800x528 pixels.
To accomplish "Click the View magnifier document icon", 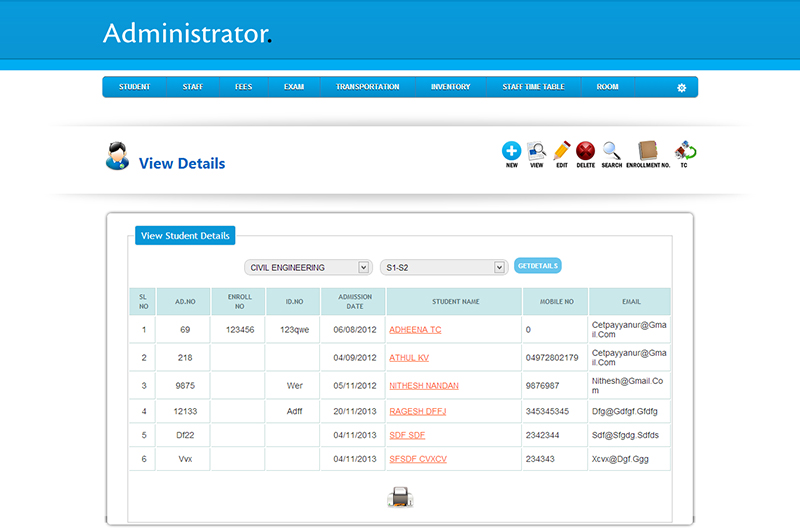I will [536, 151].
